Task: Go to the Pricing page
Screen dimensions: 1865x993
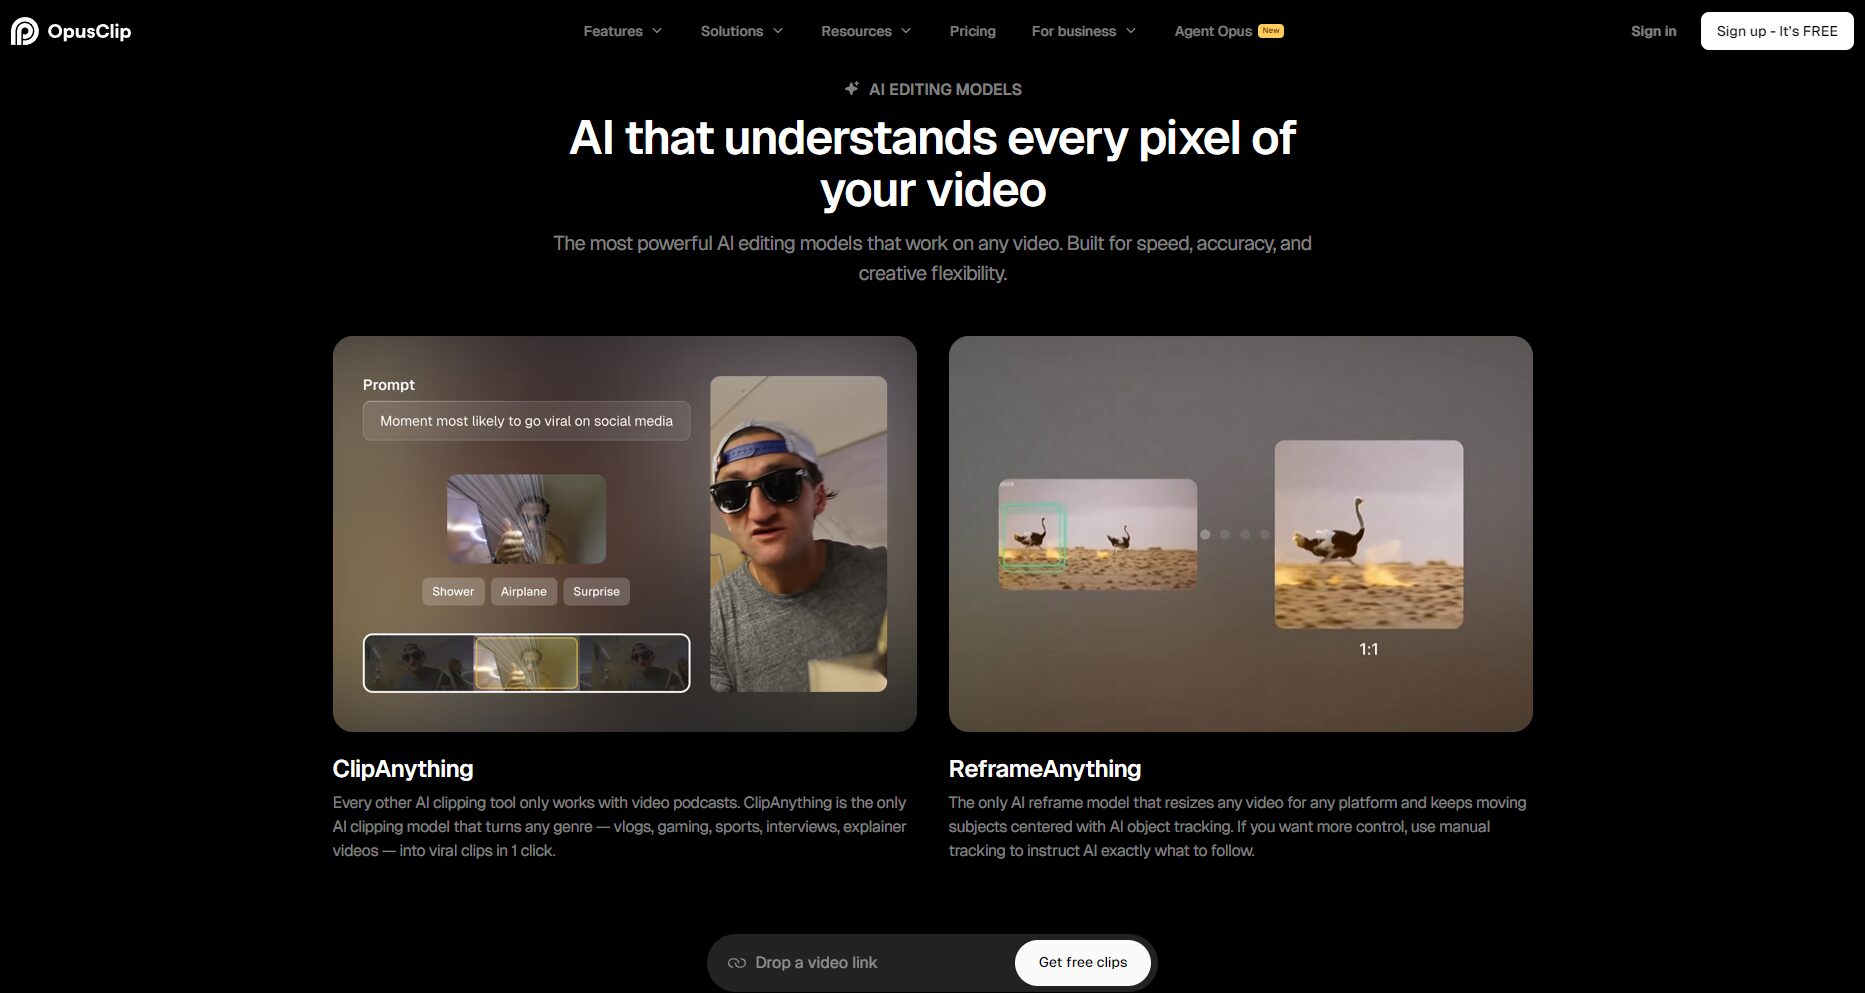Action: pyautogui.click(x=972, y=31)
